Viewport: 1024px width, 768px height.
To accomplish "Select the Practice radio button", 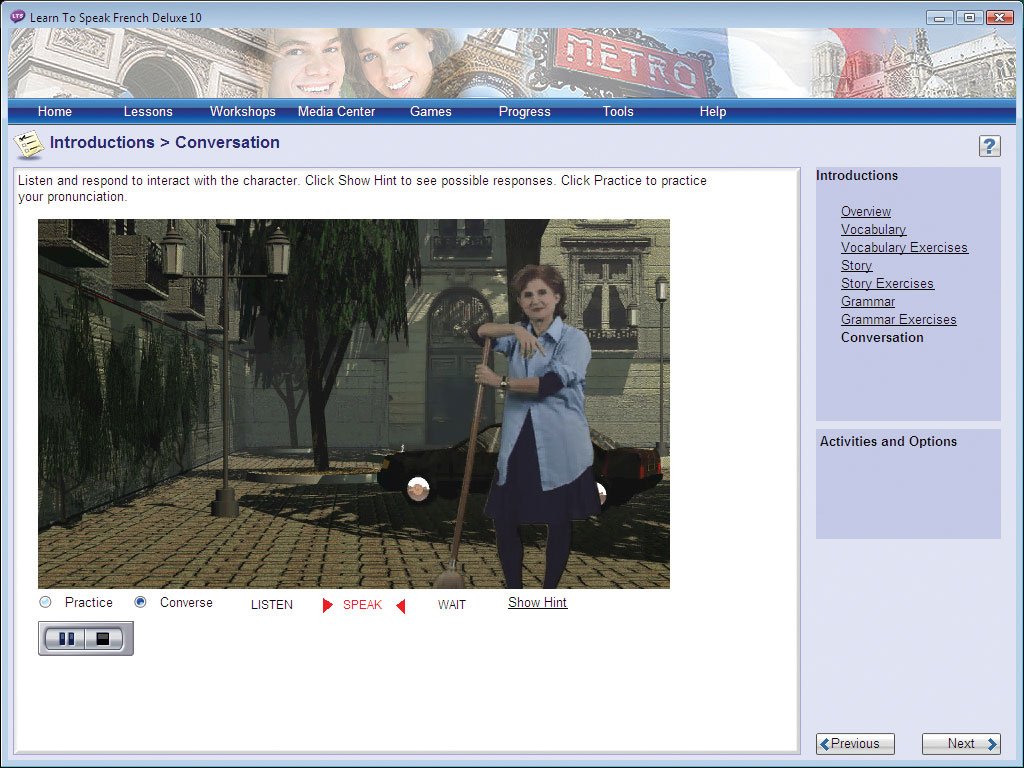I will 45,602.
